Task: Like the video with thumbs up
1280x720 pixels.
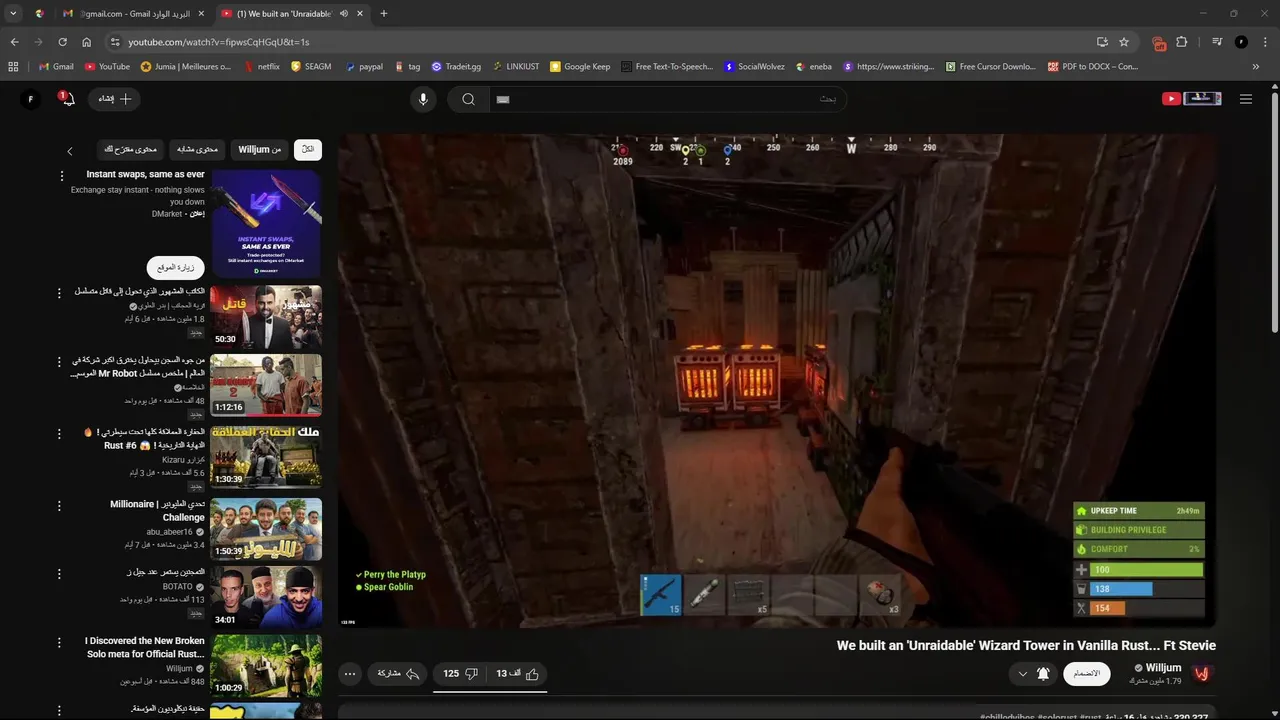Action: [519, 674]
